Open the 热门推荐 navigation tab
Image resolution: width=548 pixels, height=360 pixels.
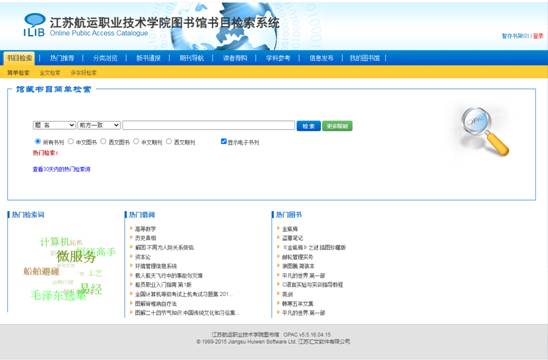62,58
